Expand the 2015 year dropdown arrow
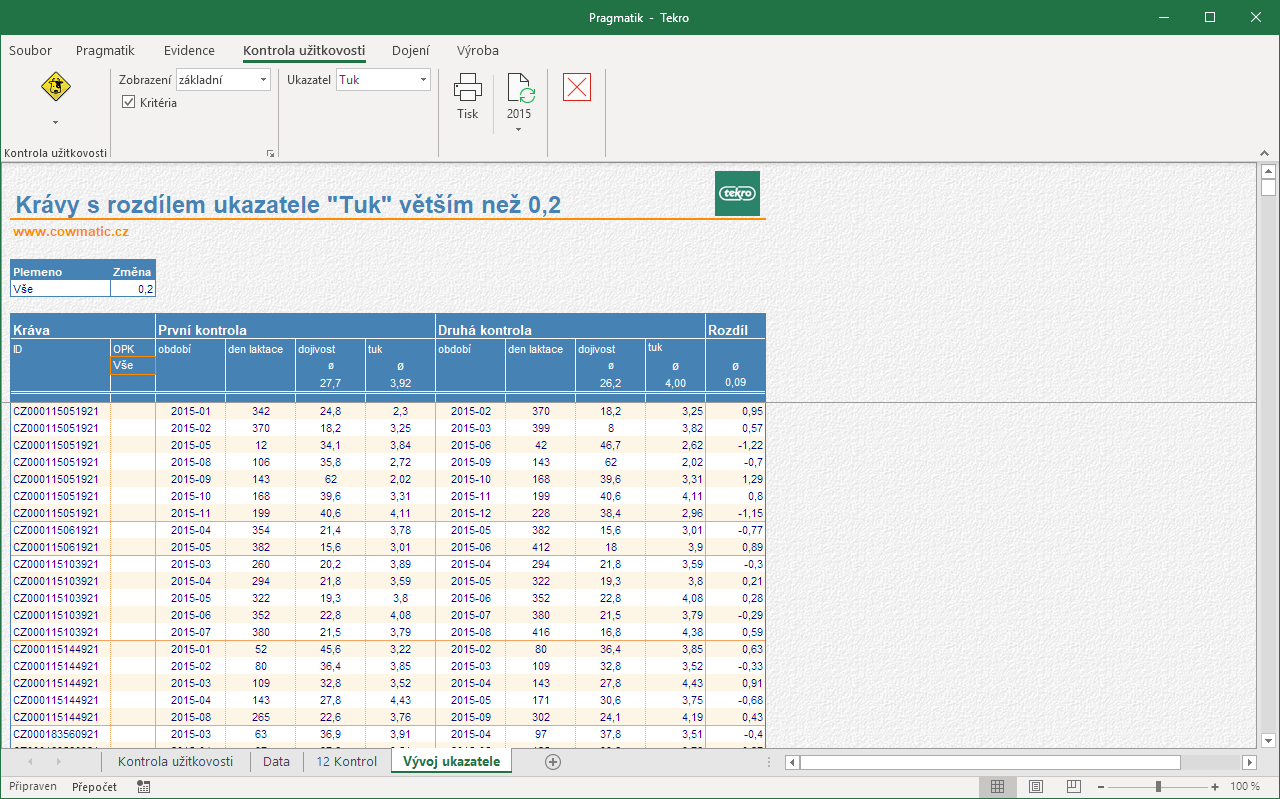The image size is (1280, 799). [x=518, y=129]
